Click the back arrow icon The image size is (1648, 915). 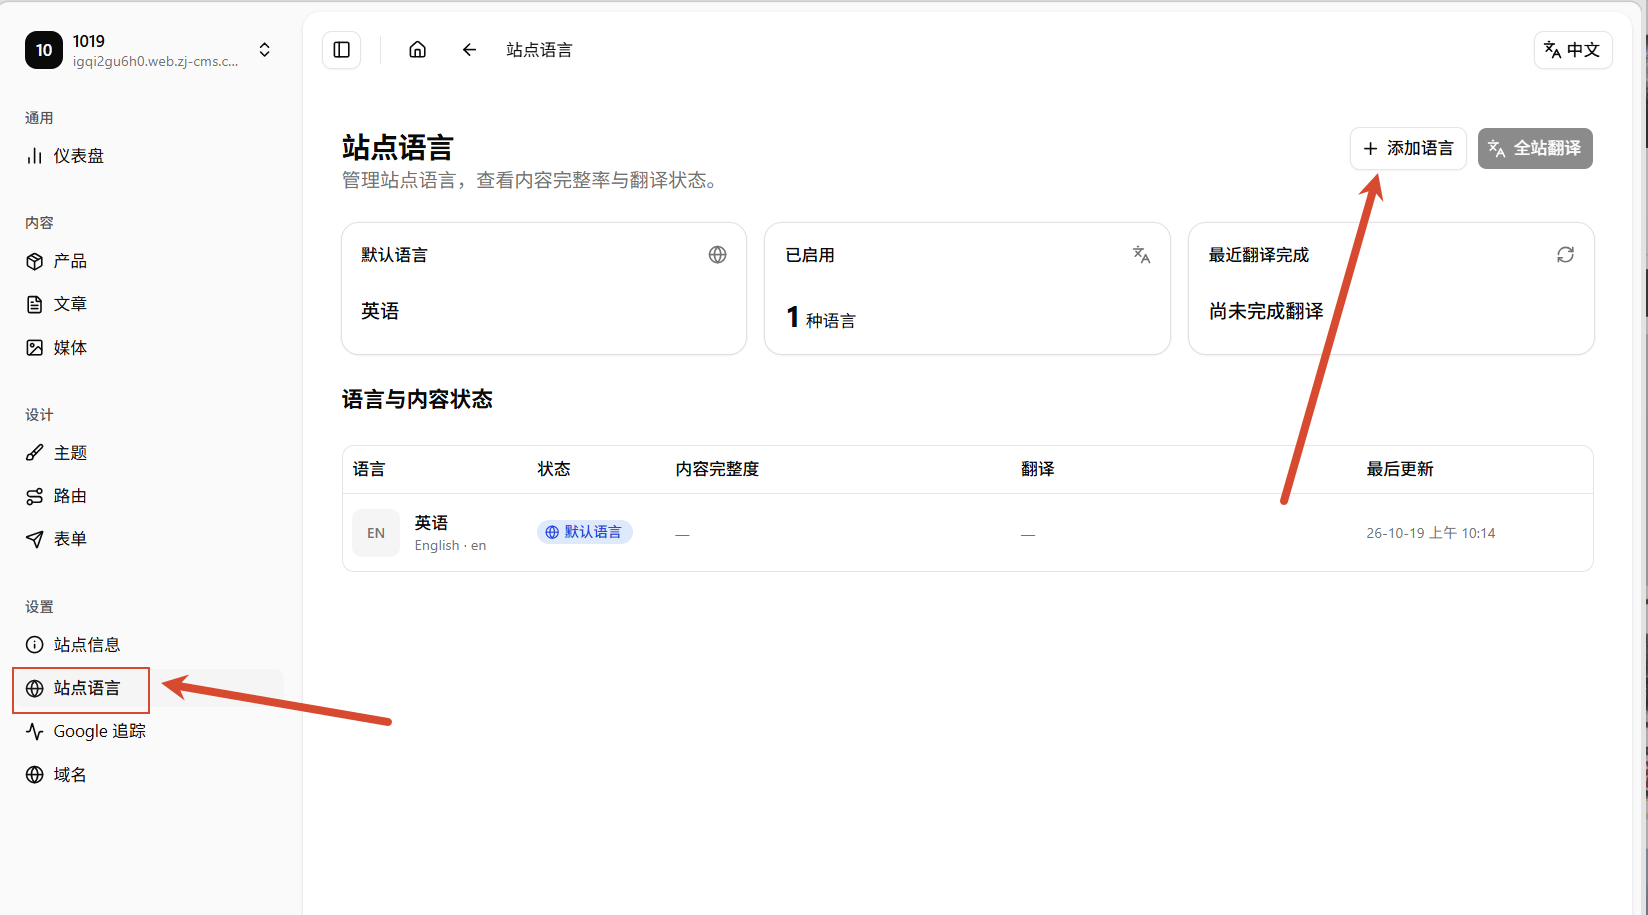pyautogui.click(x=469, y=50)
